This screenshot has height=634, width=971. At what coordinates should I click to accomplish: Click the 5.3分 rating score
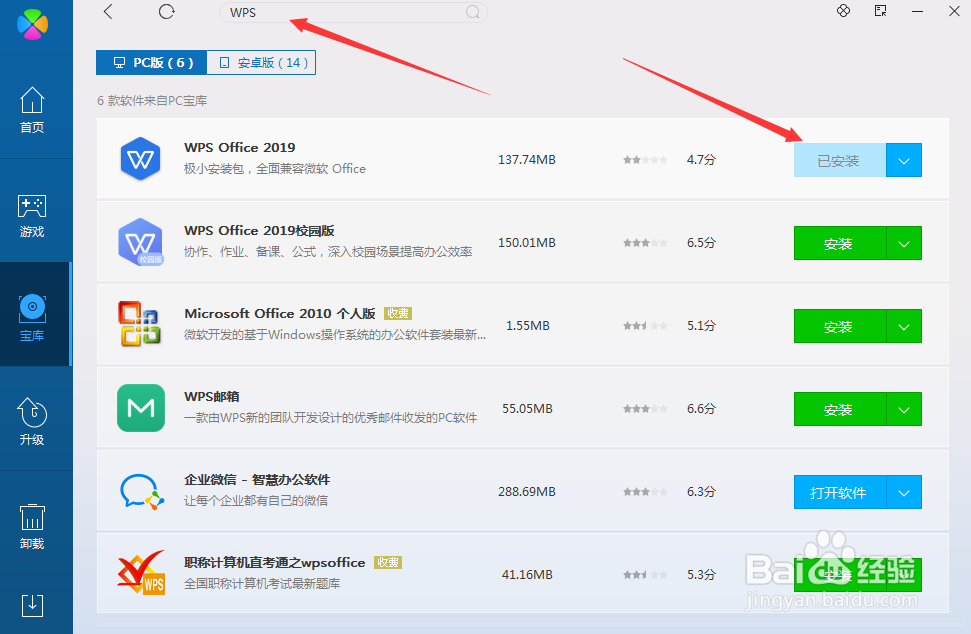701,575
